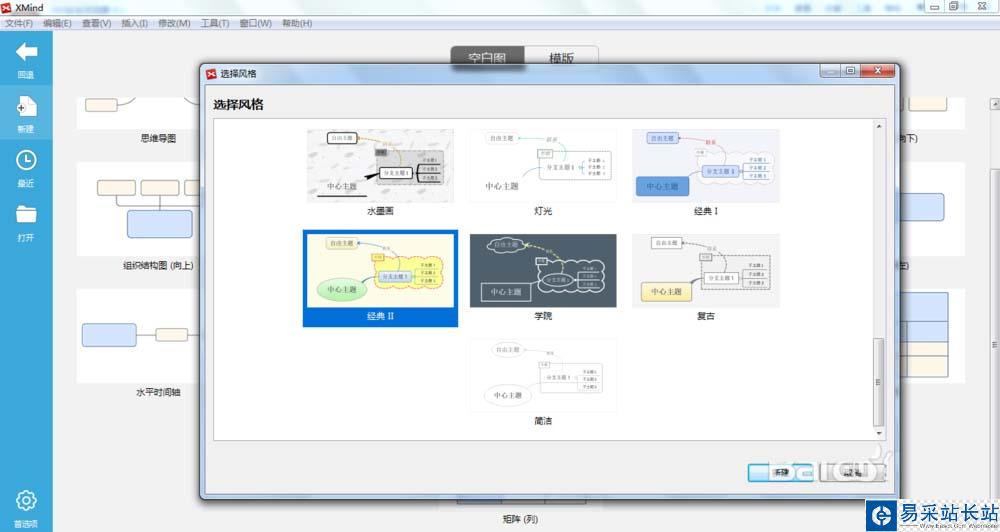Click the 打开 folder icon in sidebar
The width and height of the screenshot is (1000, 532).
(26, 214)
